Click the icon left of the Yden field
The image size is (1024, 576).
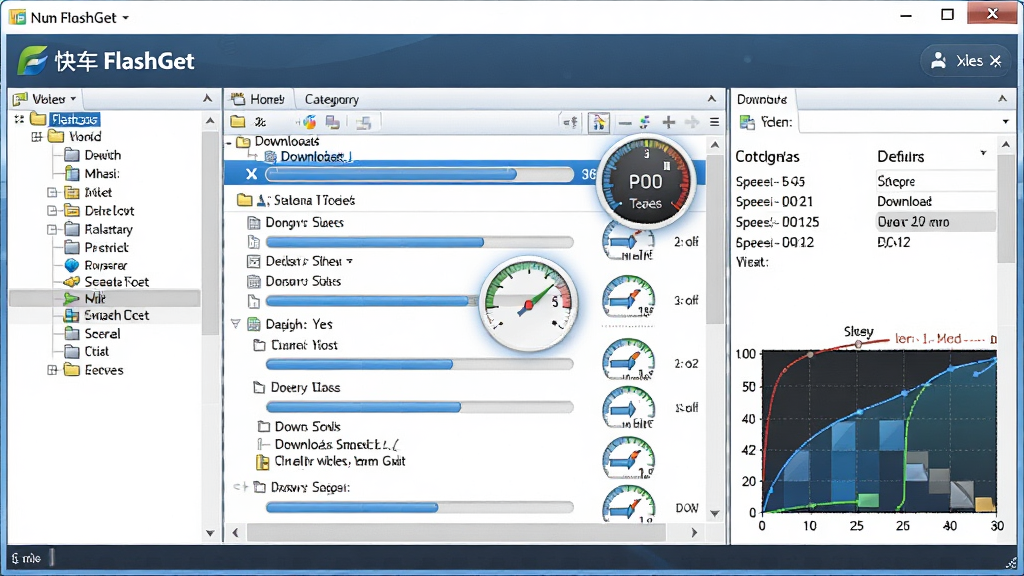(747, 122)
